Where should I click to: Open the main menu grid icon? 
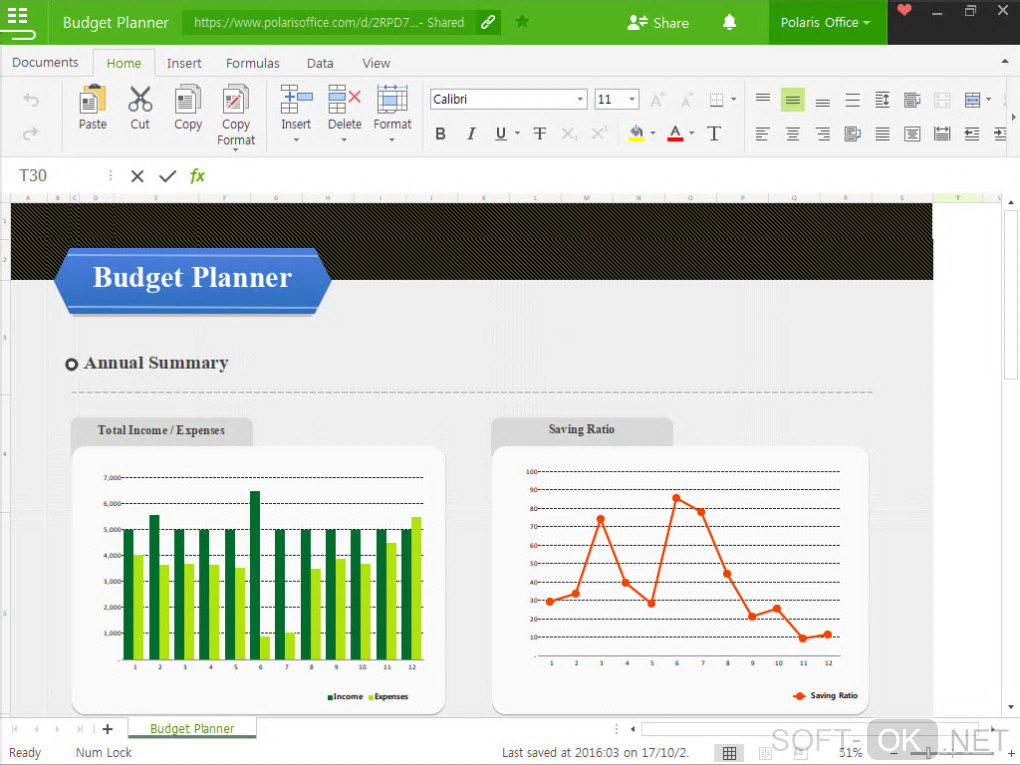[x=18, y=16]
